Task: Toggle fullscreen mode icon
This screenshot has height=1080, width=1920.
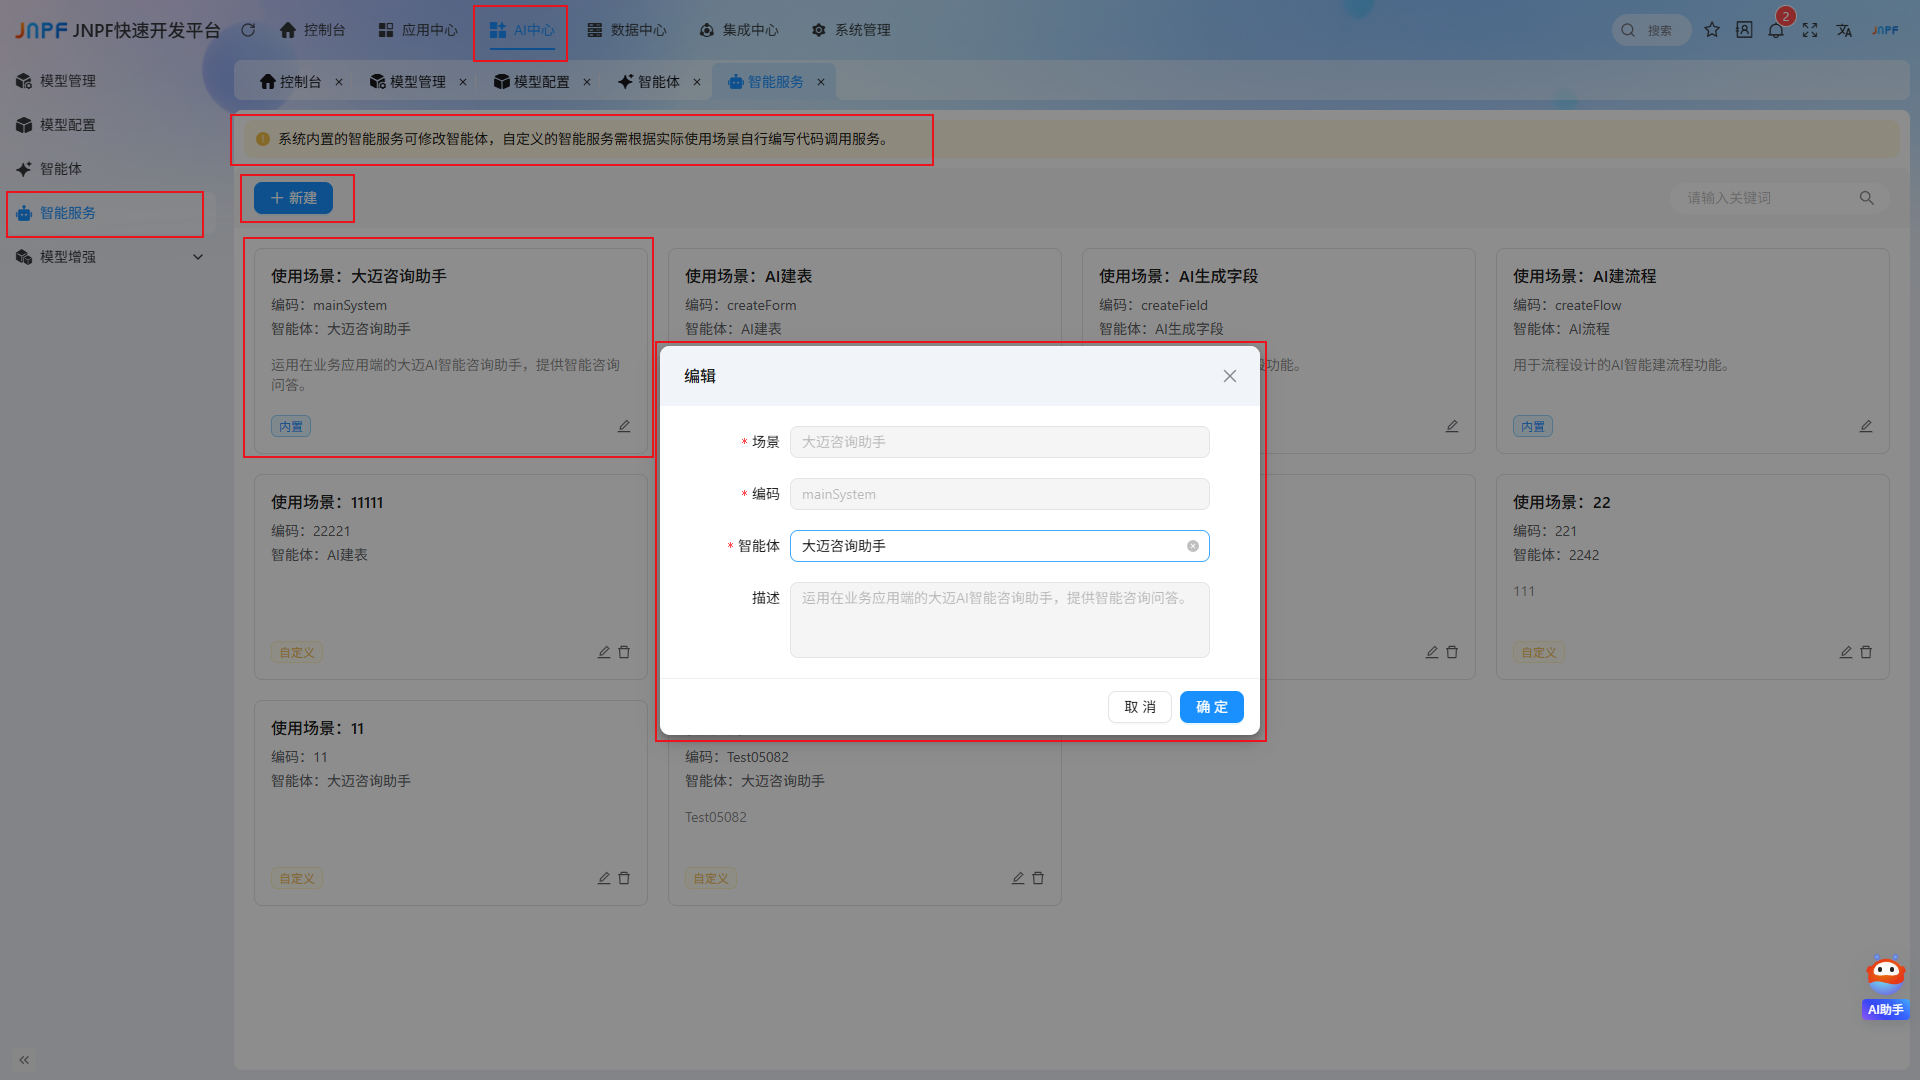Action: [x=1810, y=30]
